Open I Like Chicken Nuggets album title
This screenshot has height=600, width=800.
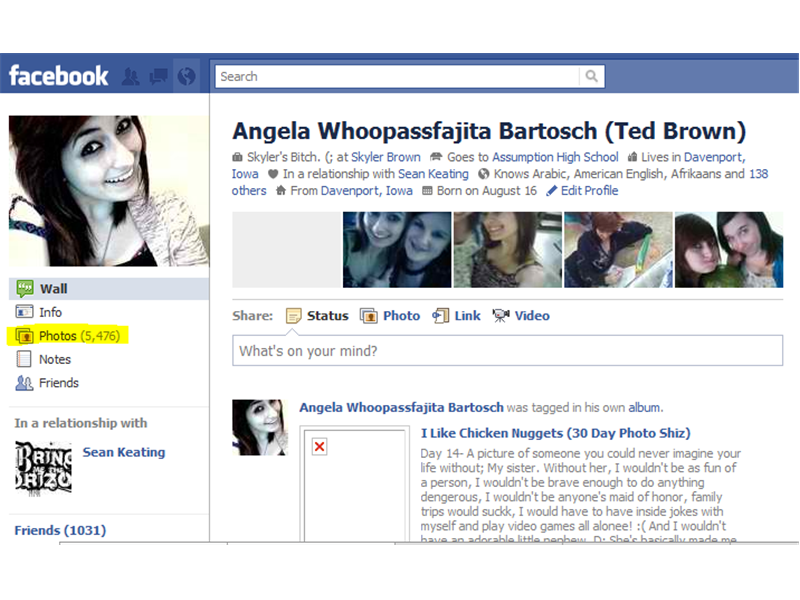(555, 433)
